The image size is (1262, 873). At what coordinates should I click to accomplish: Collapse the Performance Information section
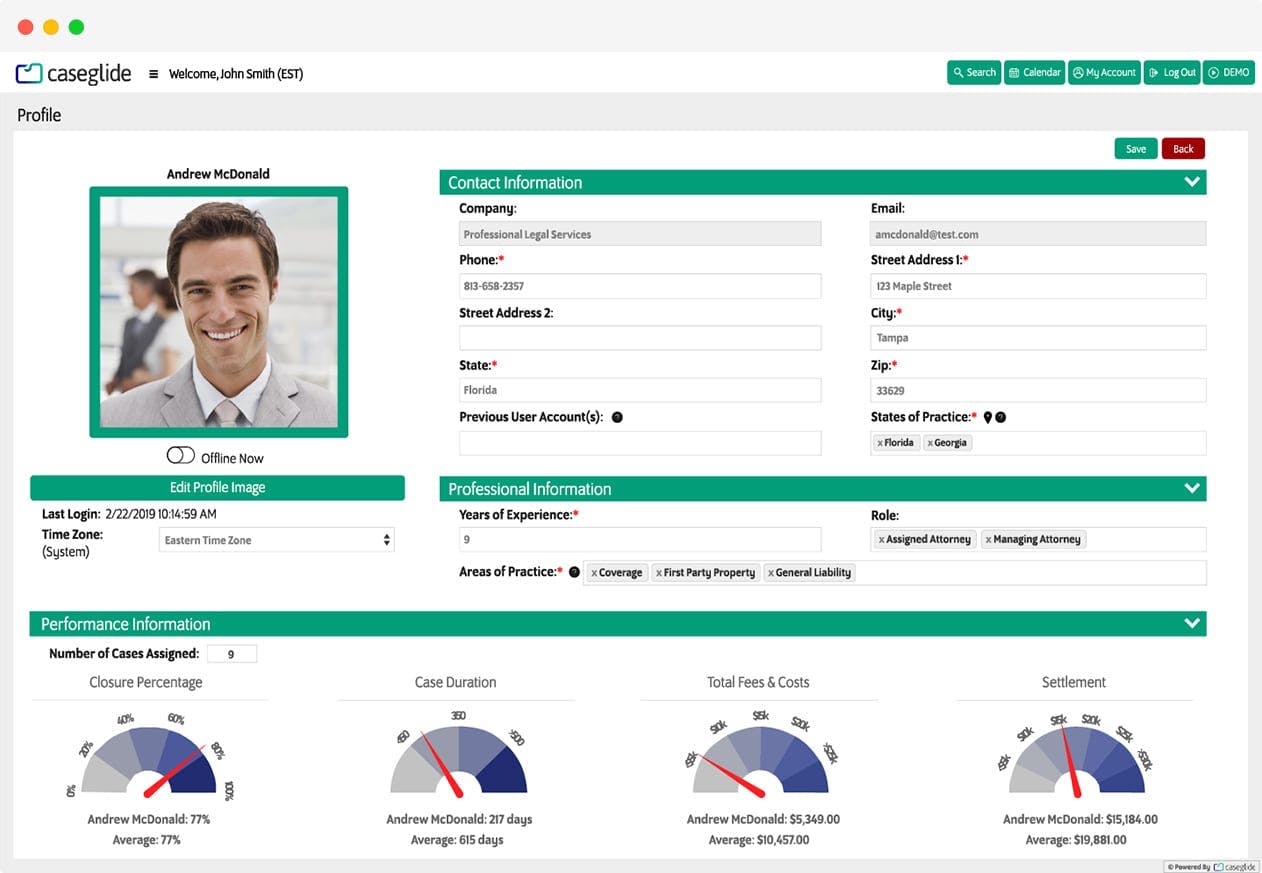[x=1191, y=623]
